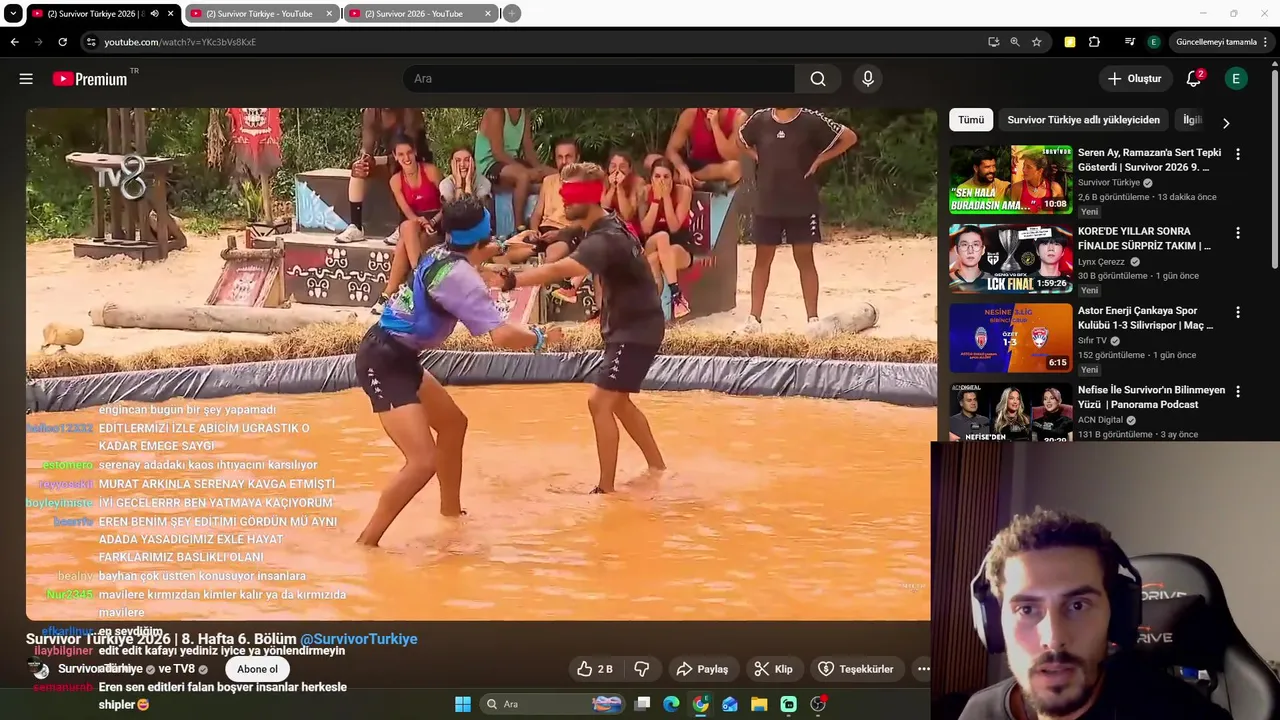This screenshot has height=720, width=1280.
Task: Share the video with Paylaş
Action: pos(703,669)
